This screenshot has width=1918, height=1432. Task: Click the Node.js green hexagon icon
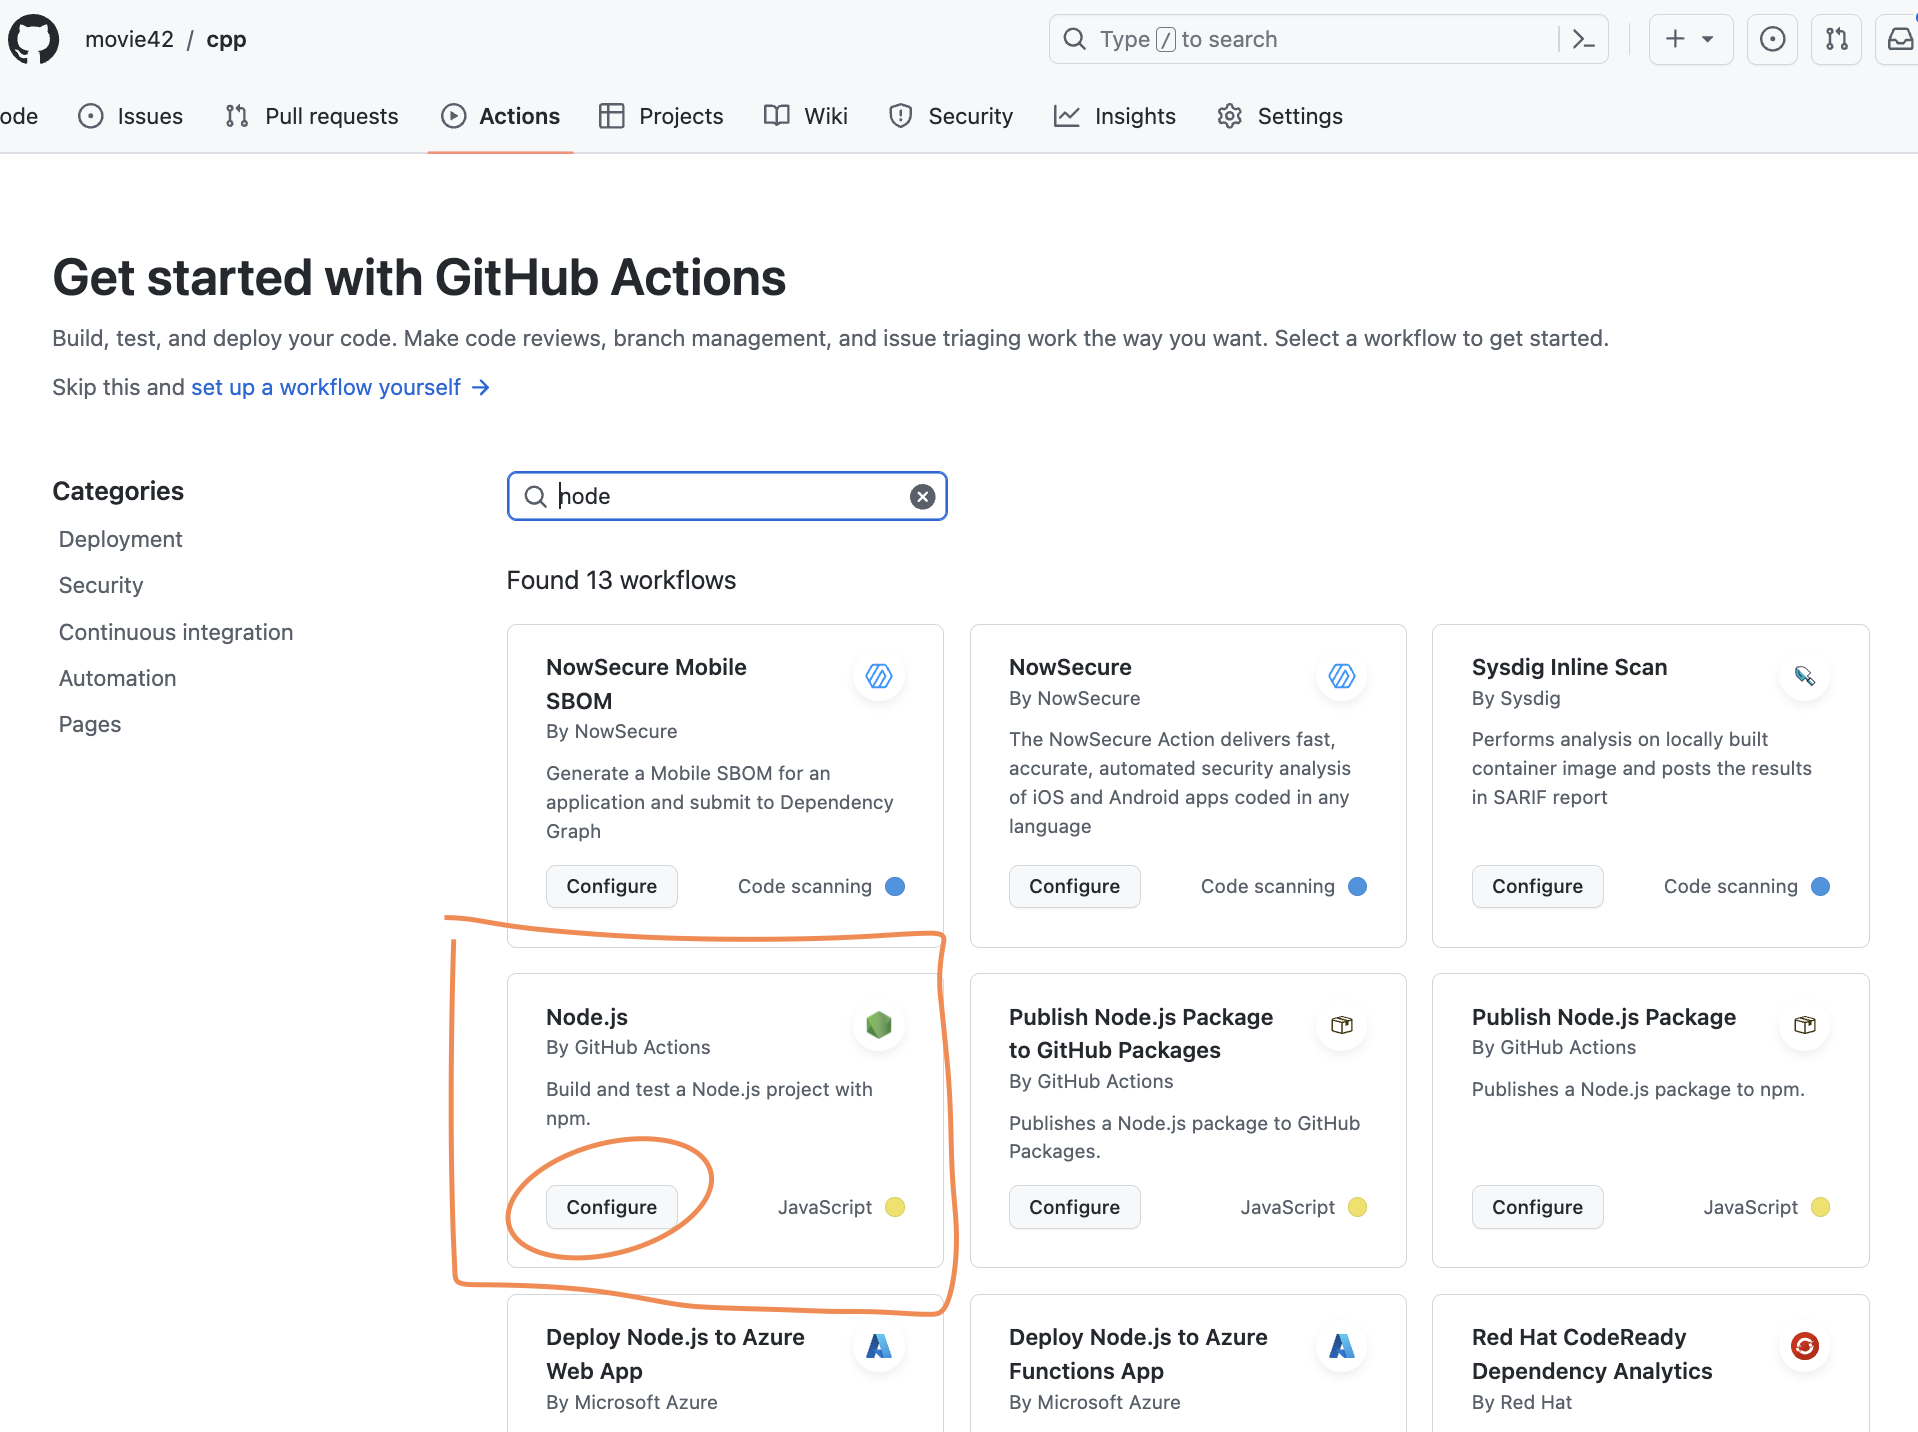(879, 1025)
